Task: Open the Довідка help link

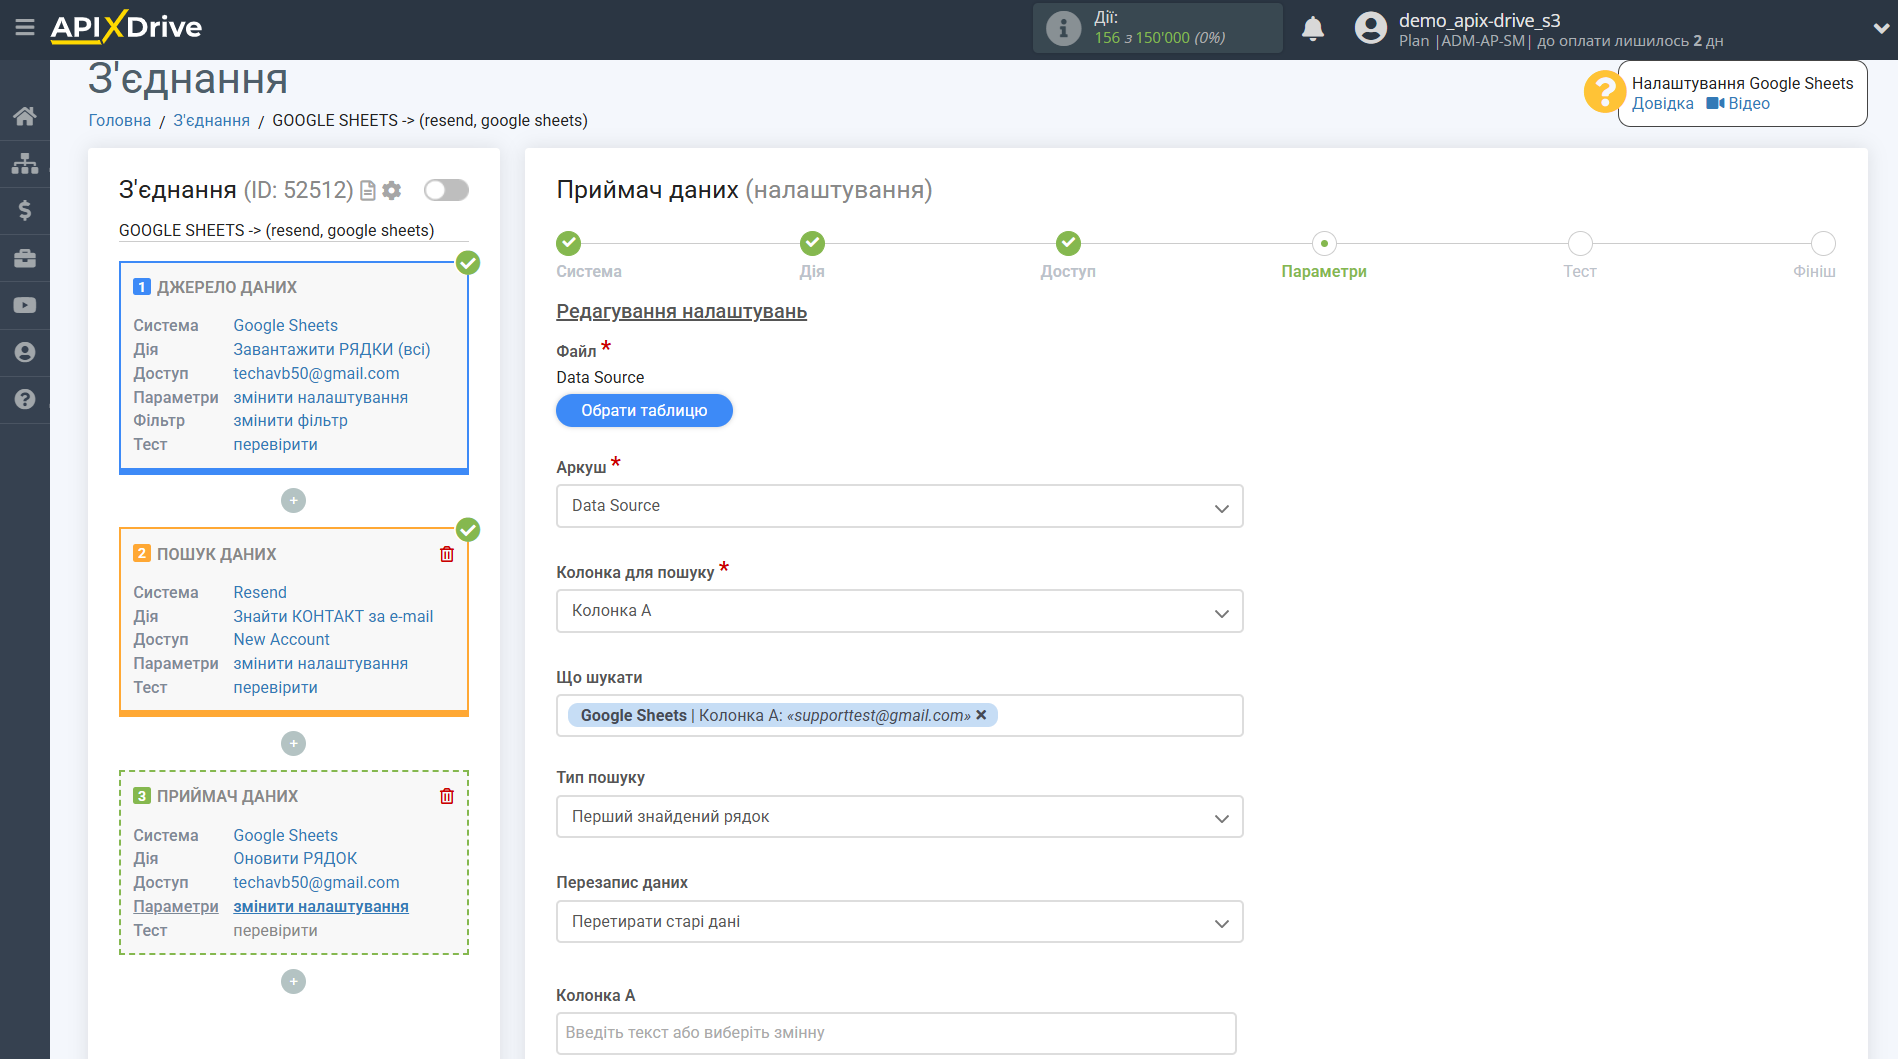Action: click(1662, 104)
